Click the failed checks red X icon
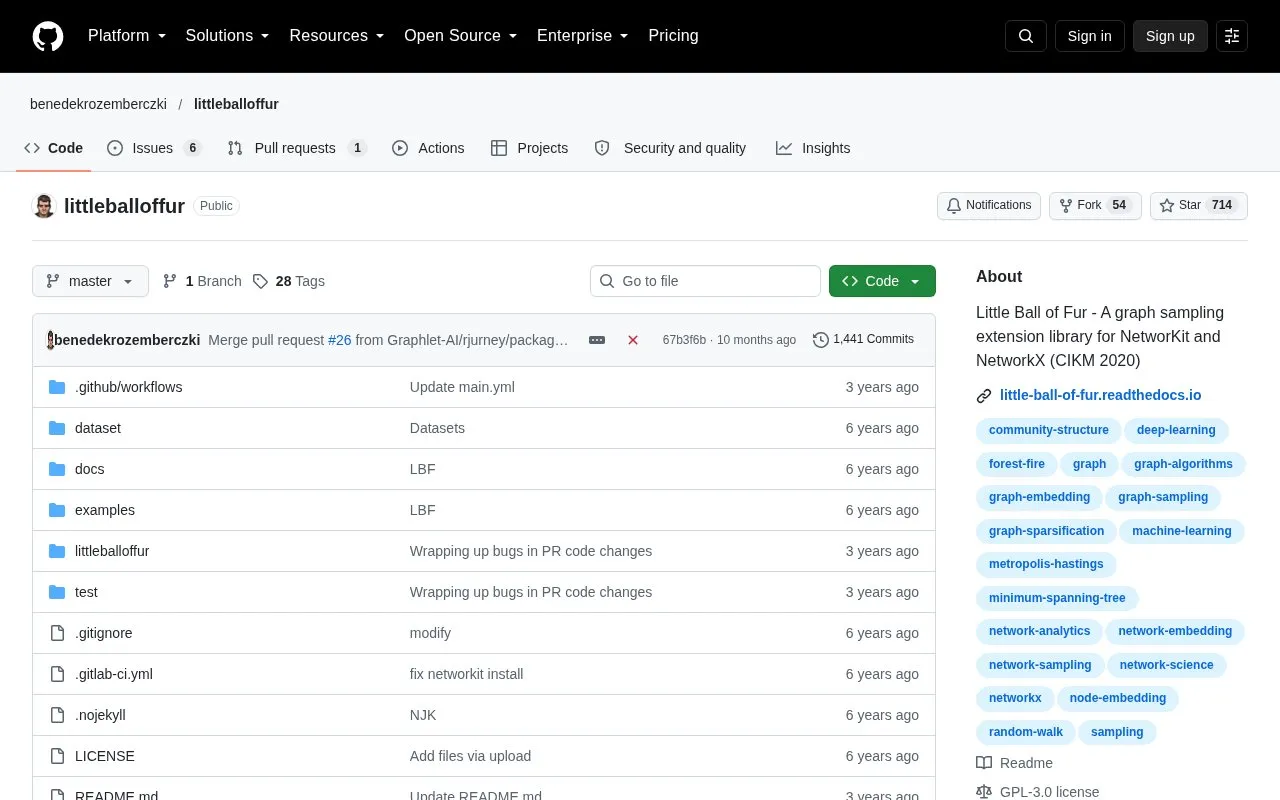The width and height of the screenshot is (1280, 800). click(633, 340)
